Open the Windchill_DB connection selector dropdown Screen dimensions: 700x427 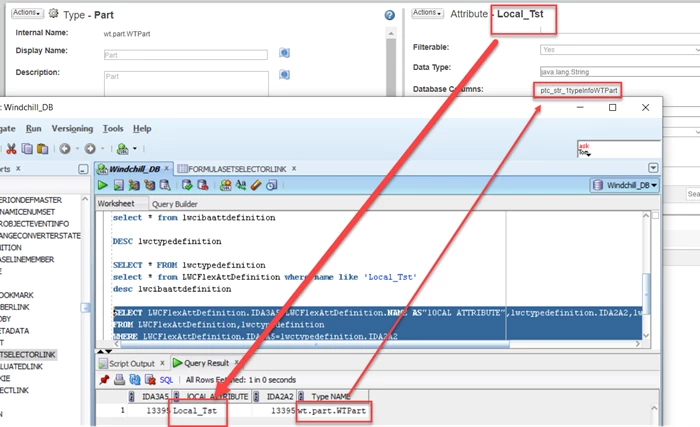click(625, 185)
